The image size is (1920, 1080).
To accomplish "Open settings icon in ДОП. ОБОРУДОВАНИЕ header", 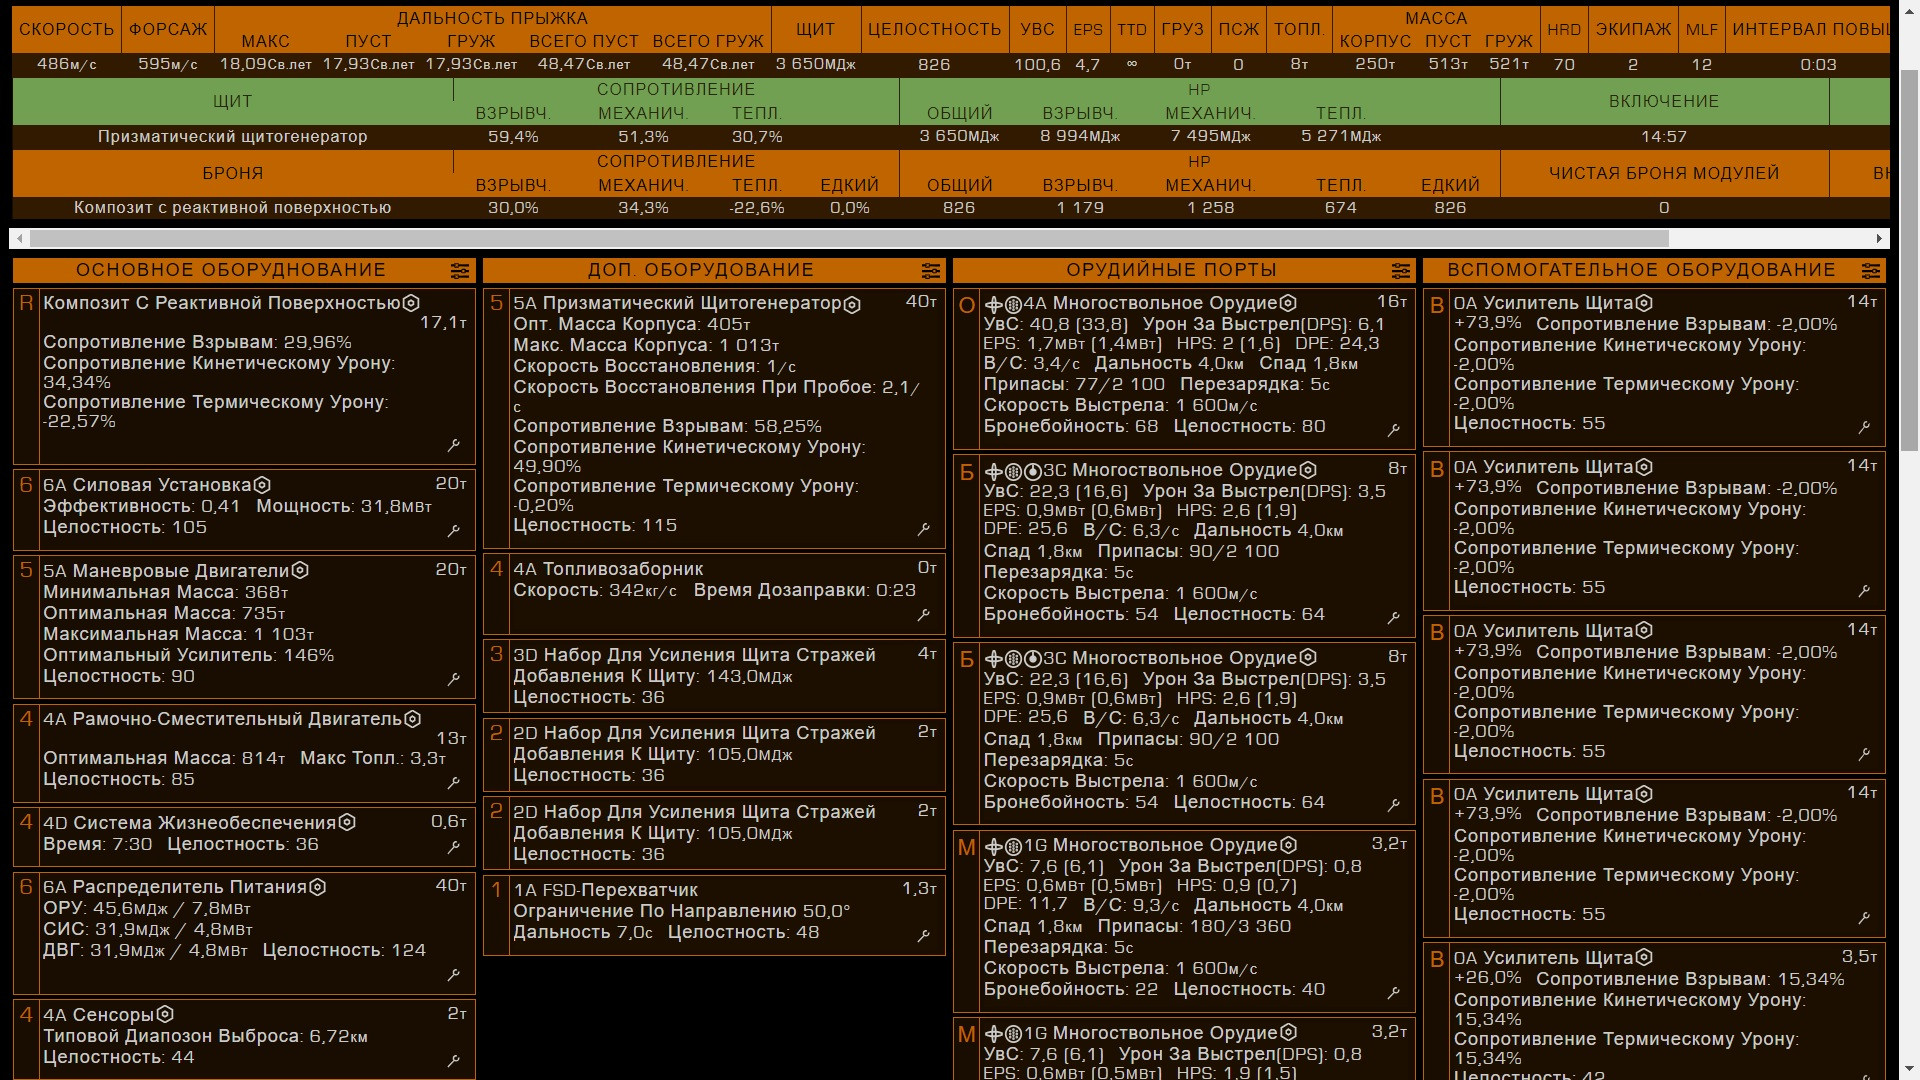I will [931, 271].
